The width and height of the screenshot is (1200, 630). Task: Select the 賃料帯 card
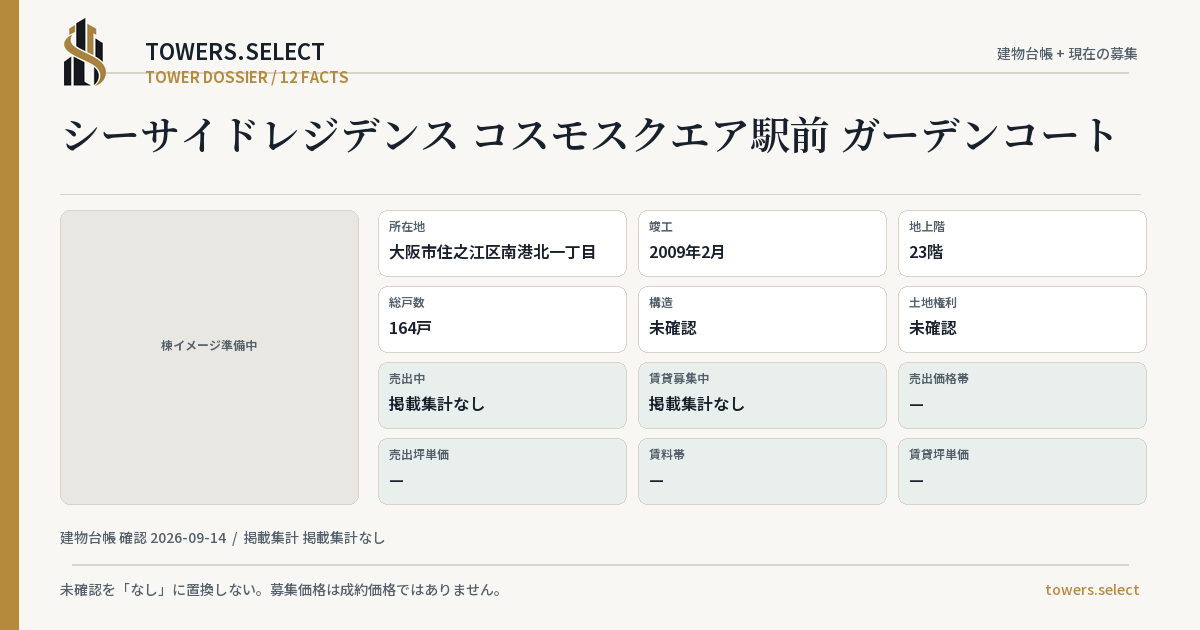pos(762,471)
